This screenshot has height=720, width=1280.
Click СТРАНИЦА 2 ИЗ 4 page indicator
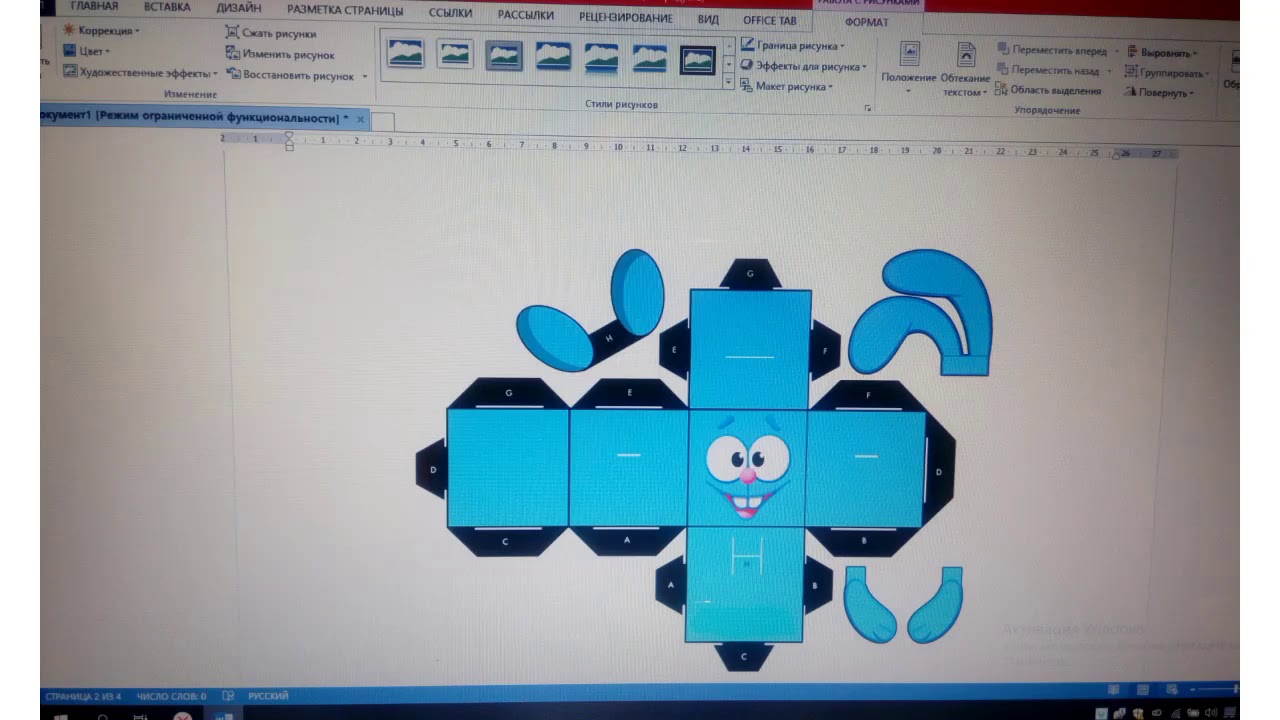[83, 696]
